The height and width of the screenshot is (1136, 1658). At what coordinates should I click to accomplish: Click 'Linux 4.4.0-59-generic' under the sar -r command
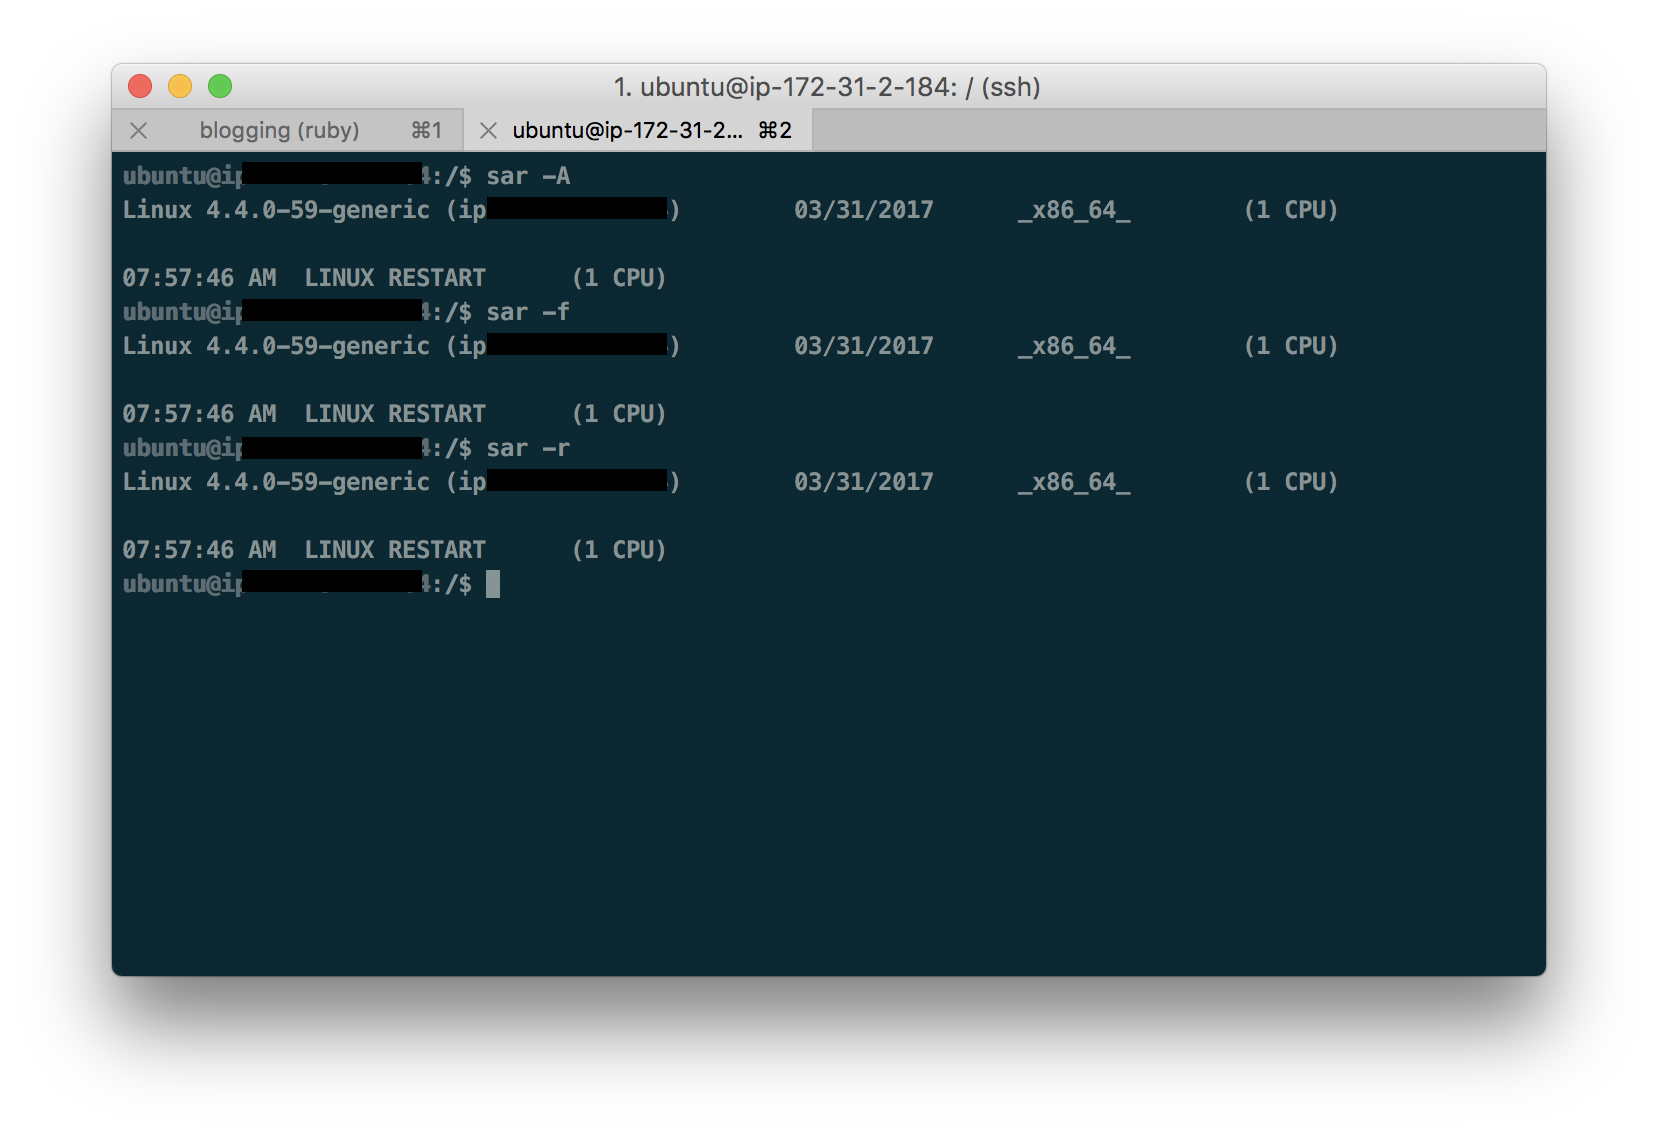tap(276, 482)
